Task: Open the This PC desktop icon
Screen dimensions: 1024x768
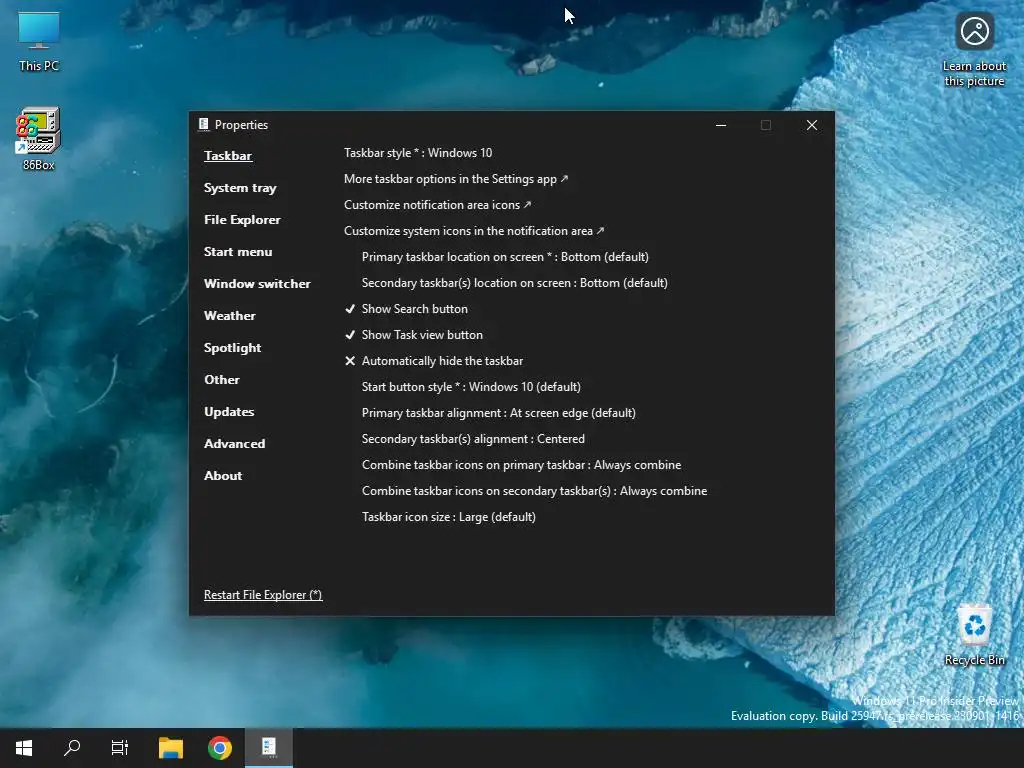Action: [39, 42]
